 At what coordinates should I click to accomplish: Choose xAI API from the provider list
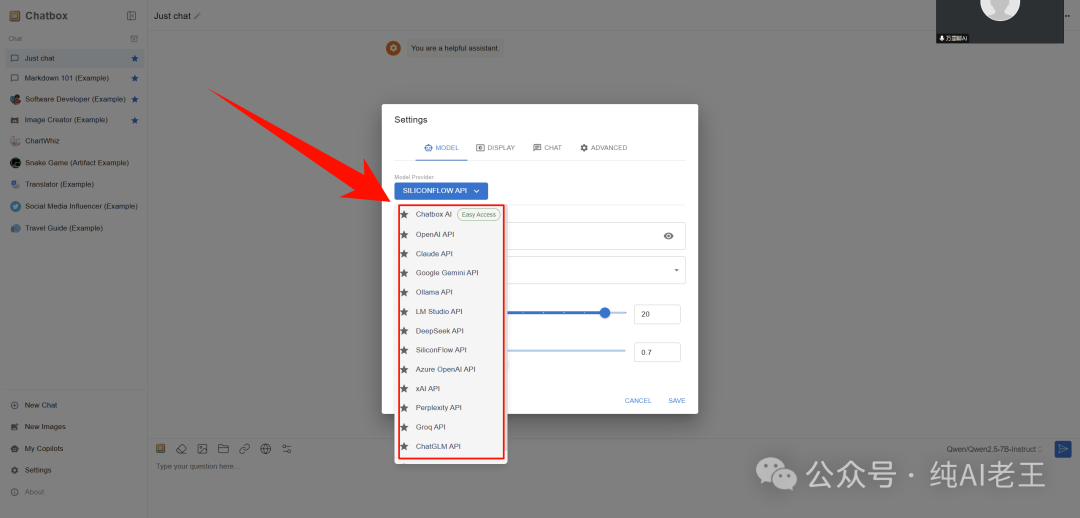point(451,388)
